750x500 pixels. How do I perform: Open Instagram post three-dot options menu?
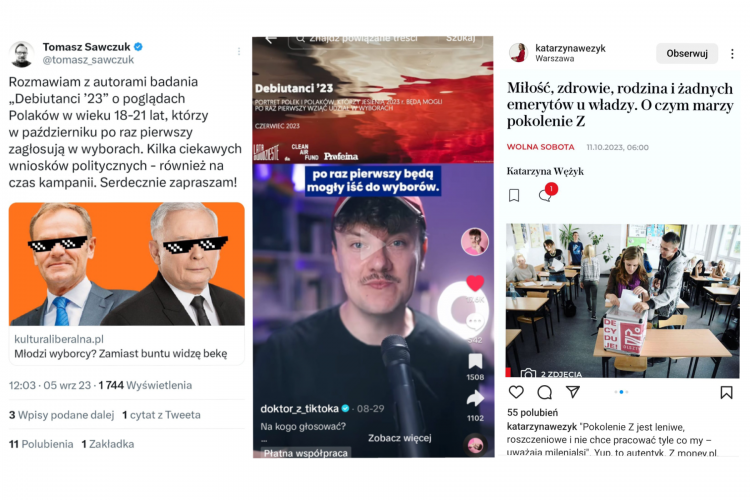coord(732,54)
